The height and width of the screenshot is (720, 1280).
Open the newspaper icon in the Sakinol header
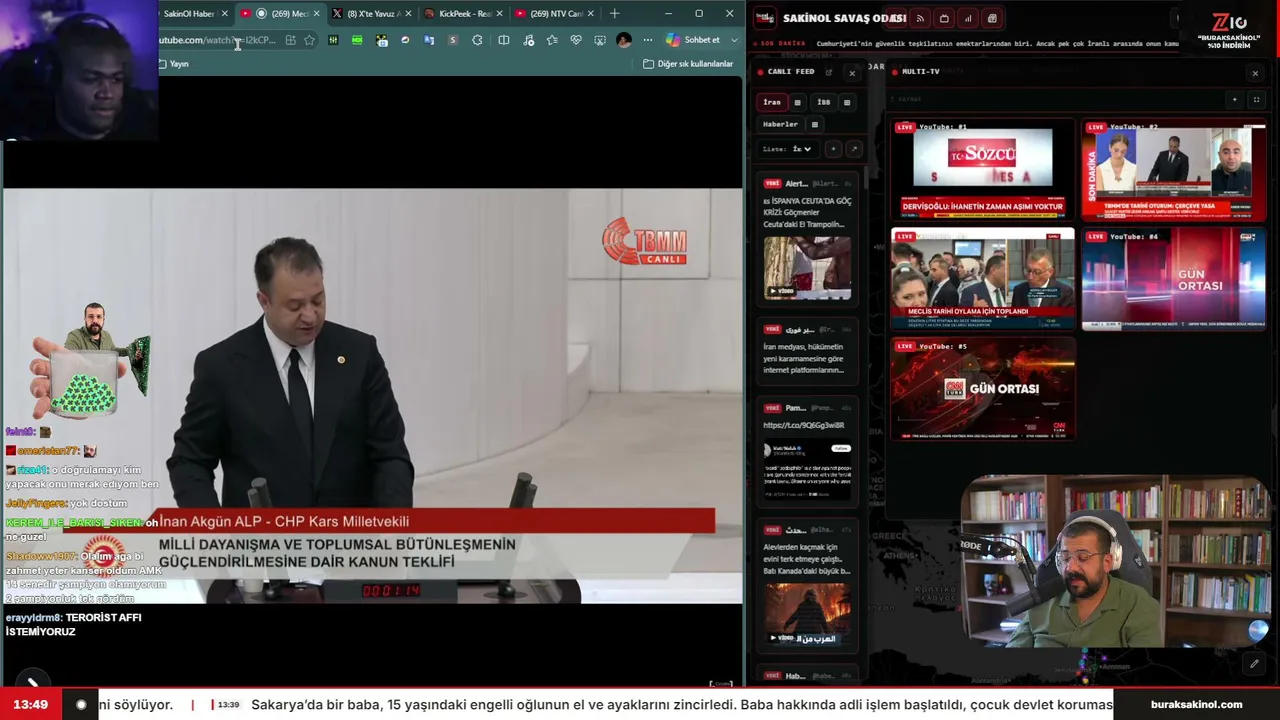tap(992, 18)
